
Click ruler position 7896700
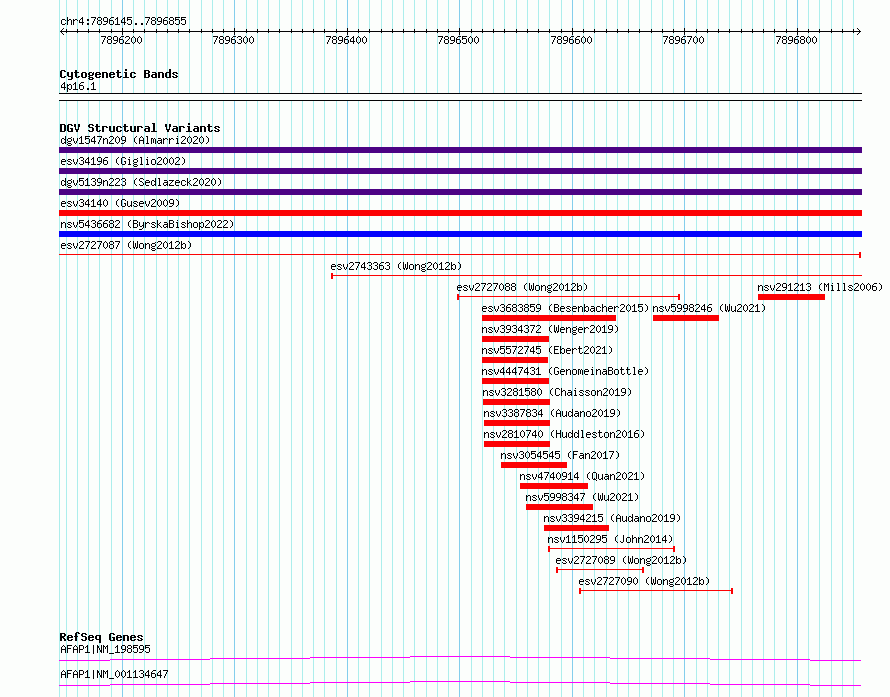pyautogui.click(x=683, y=40)
